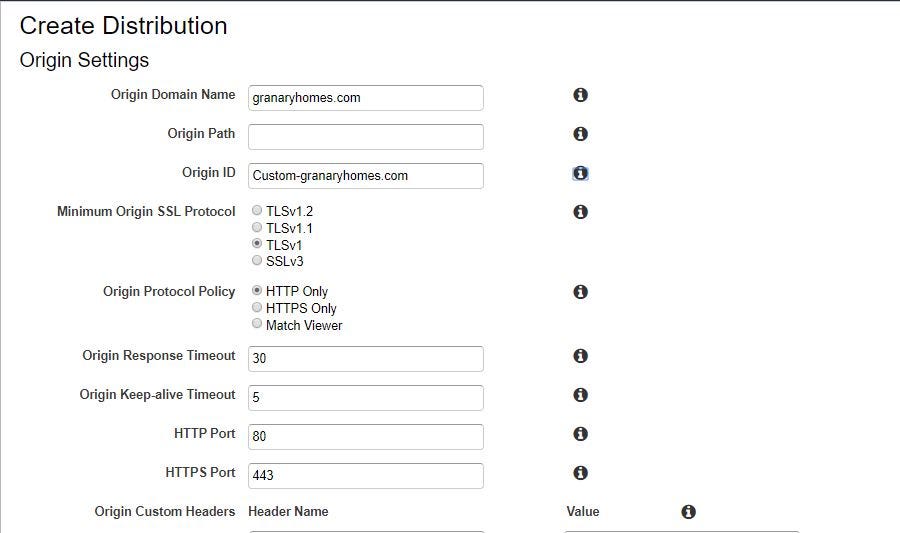Click the 'Header Name' column label
900x533 pixels.
click(288, 511)
